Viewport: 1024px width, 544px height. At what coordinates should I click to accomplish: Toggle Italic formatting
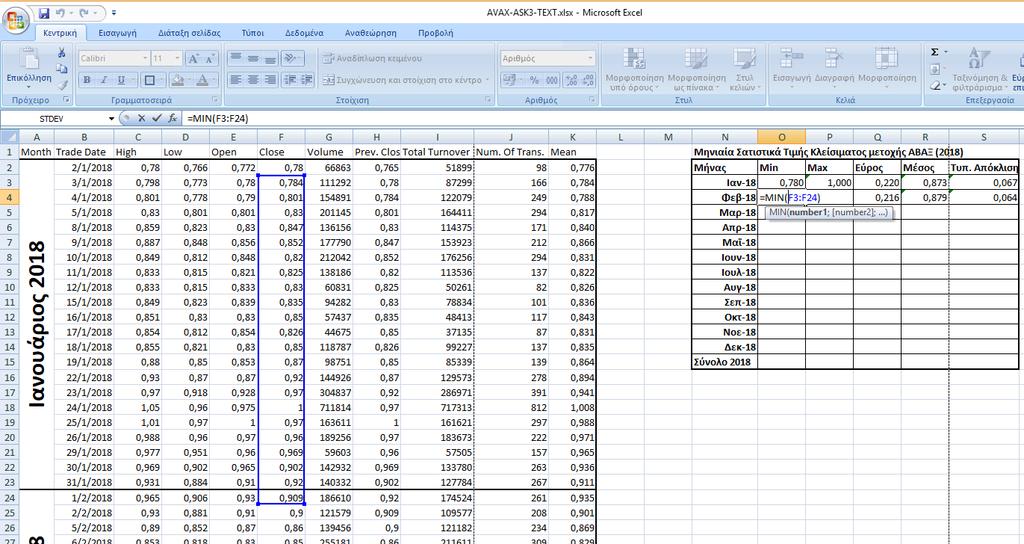point(104,80)
